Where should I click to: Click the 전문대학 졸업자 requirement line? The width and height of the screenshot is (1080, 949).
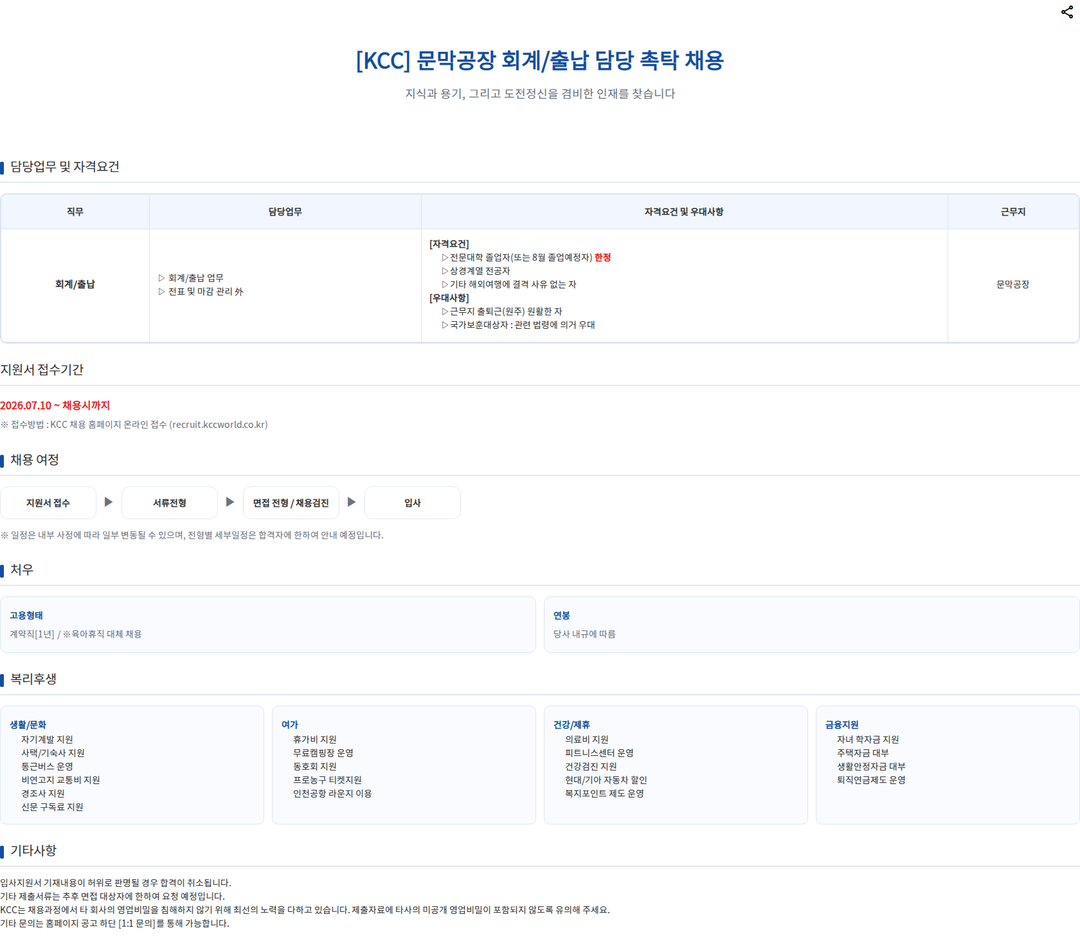pyautogui.click(x=526, y=258)
